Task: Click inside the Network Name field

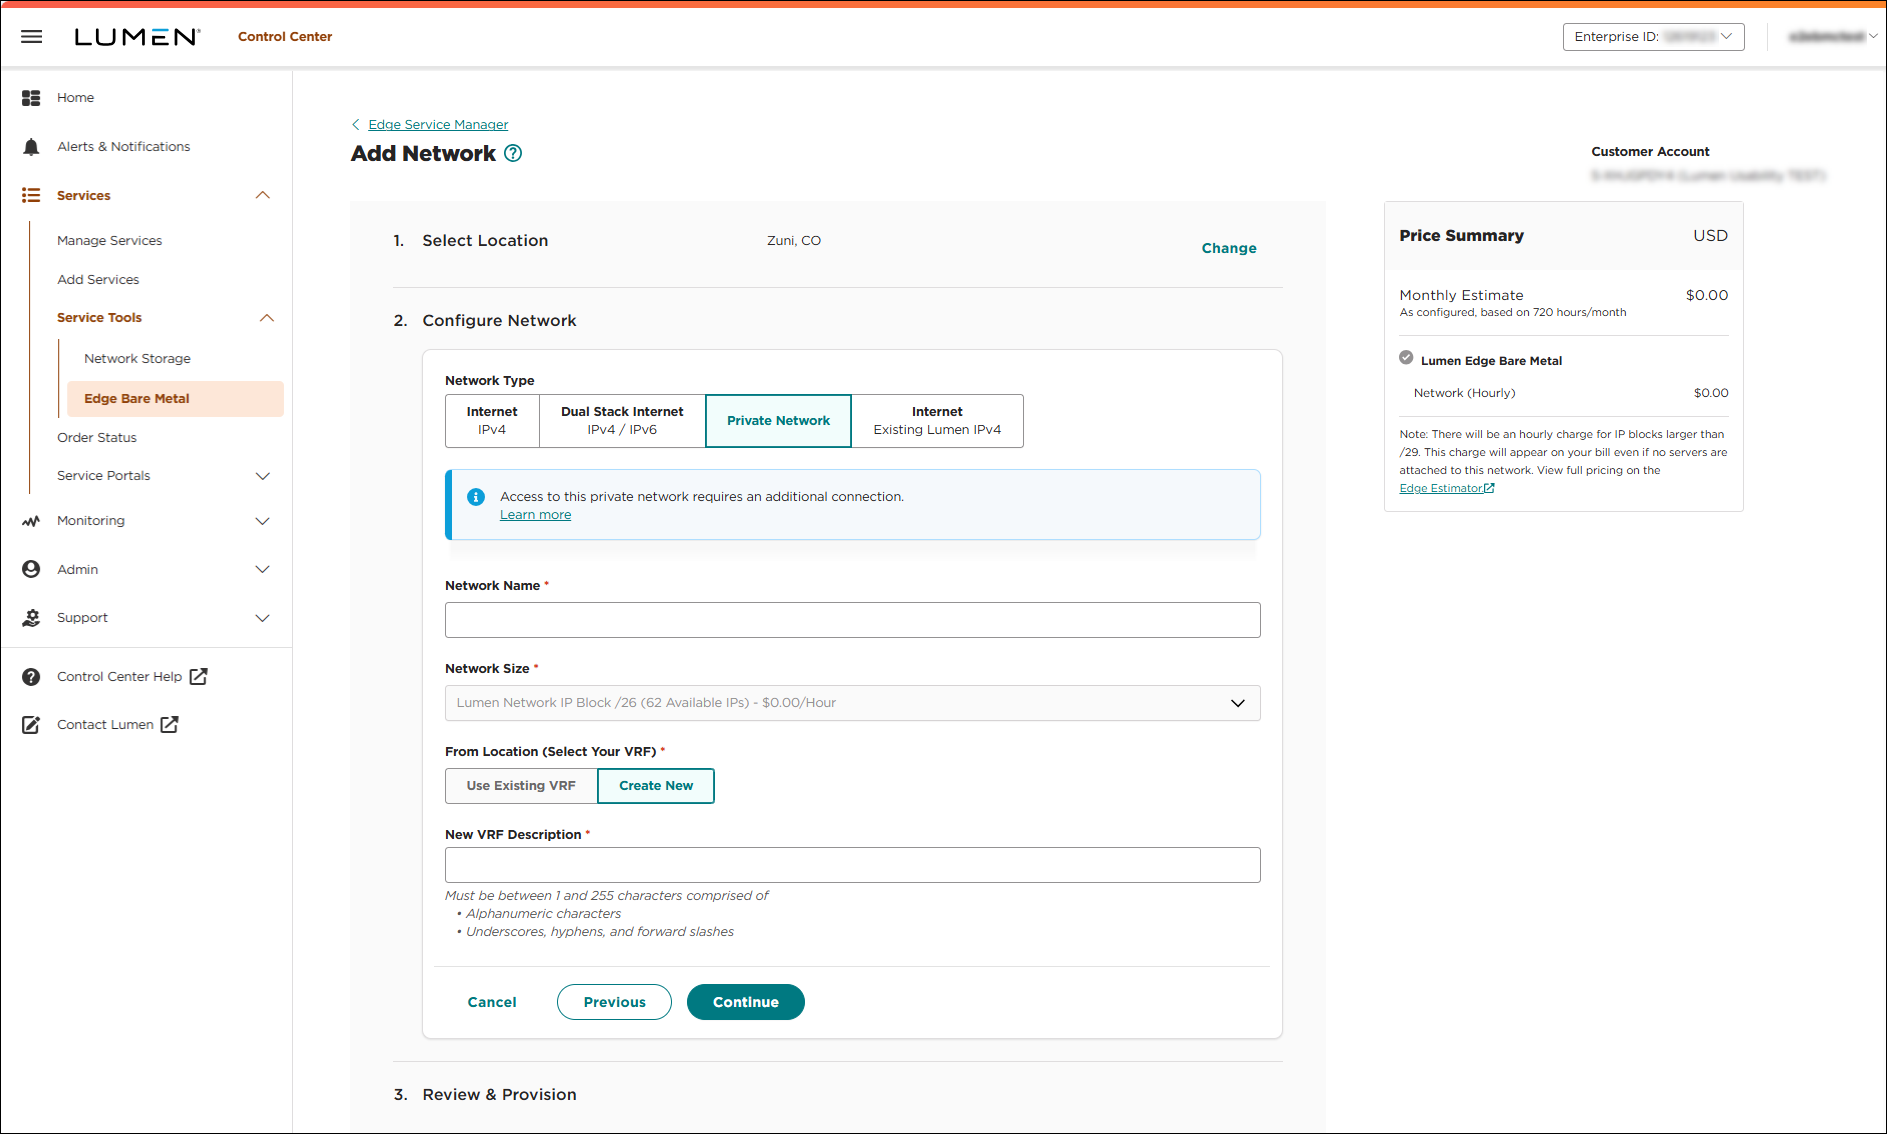Action: coord(852,620)
